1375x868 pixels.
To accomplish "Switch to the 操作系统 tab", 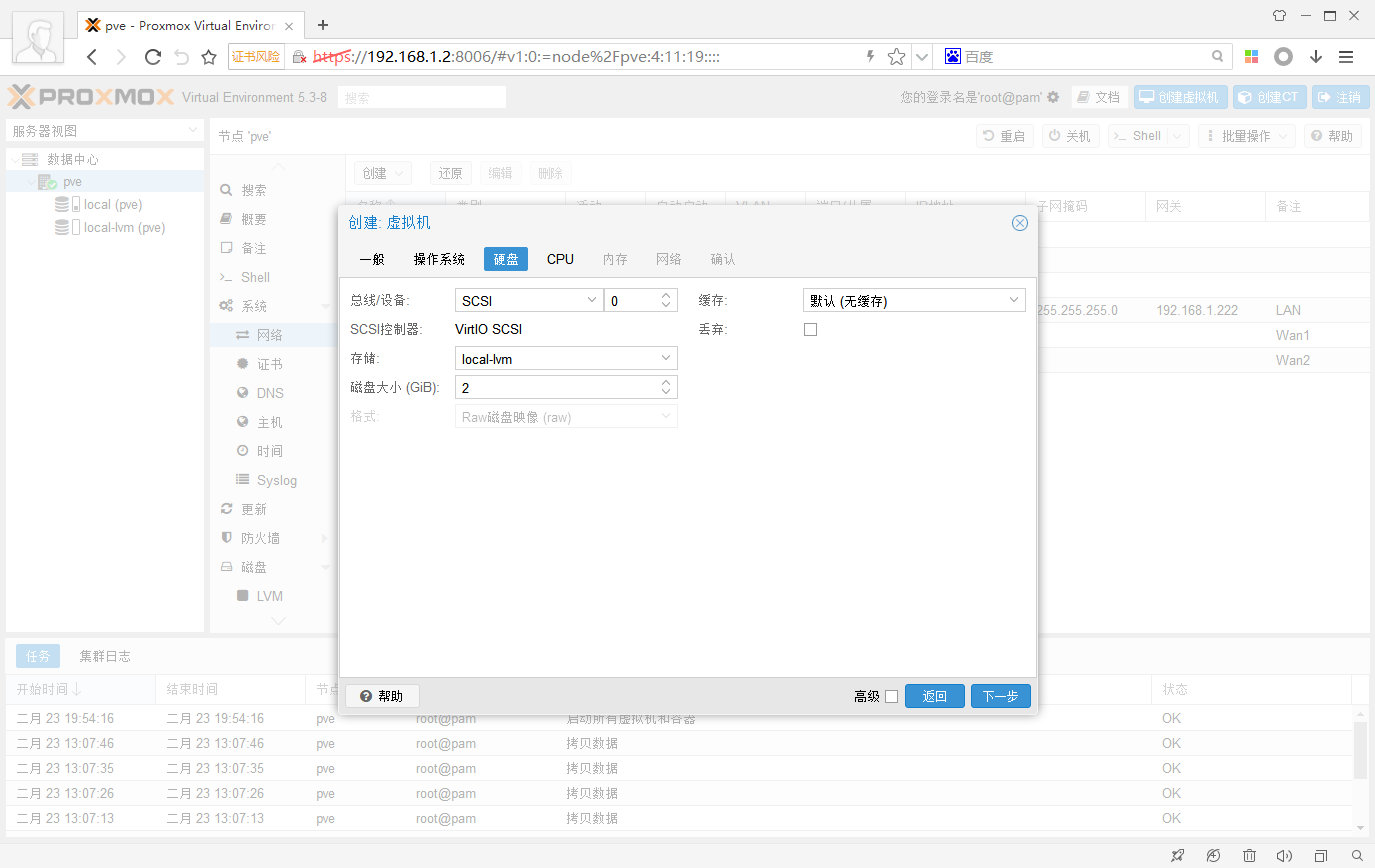I will tap(439, 259).
